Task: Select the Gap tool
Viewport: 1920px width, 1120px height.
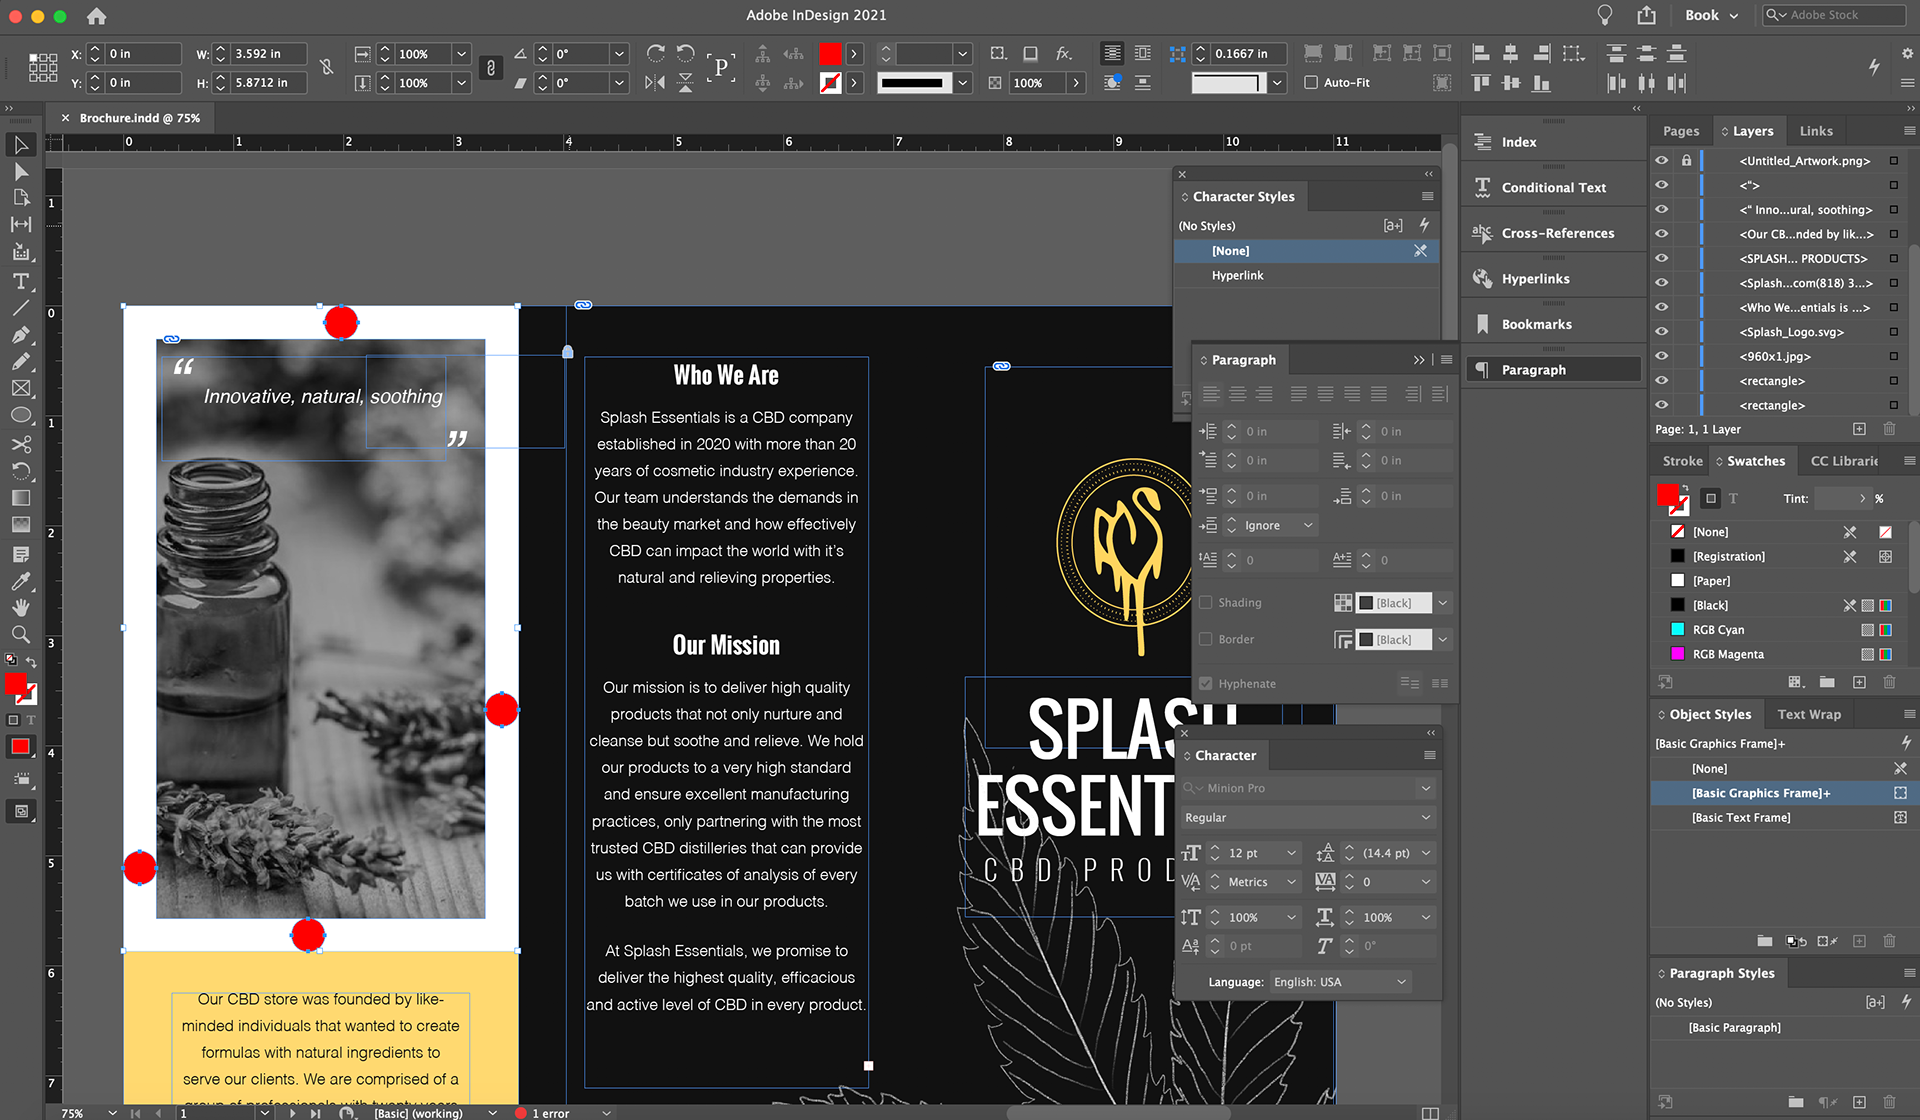Action: pos(20,225)
